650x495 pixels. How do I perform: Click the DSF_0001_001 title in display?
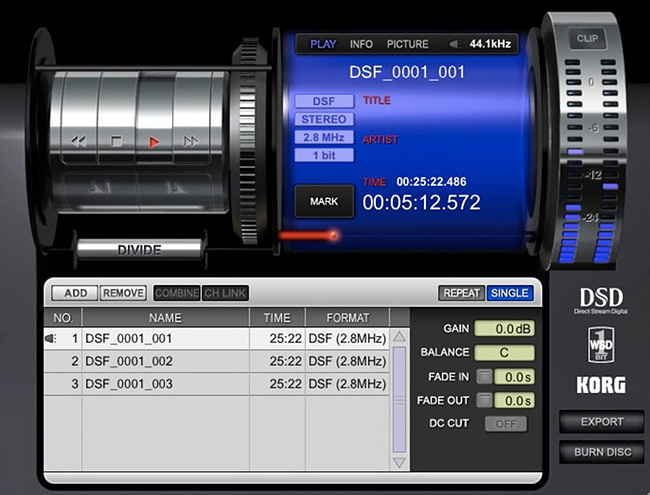407,72
